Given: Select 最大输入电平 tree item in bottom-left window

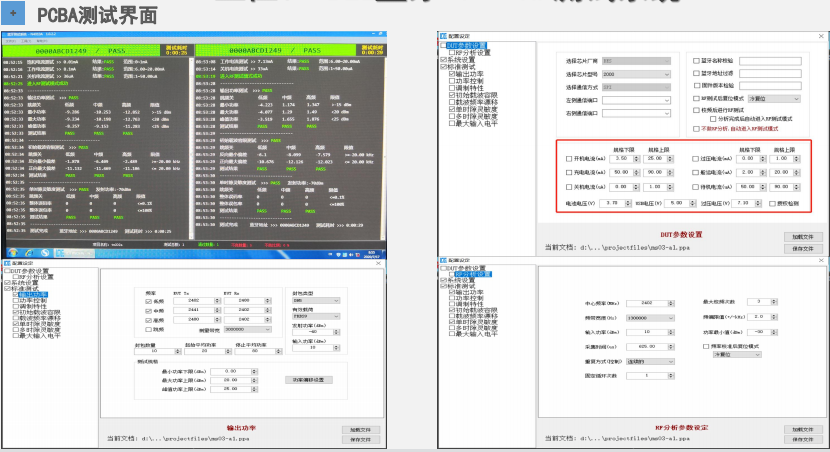Looking at the screenshot, I should coord(40,336).
